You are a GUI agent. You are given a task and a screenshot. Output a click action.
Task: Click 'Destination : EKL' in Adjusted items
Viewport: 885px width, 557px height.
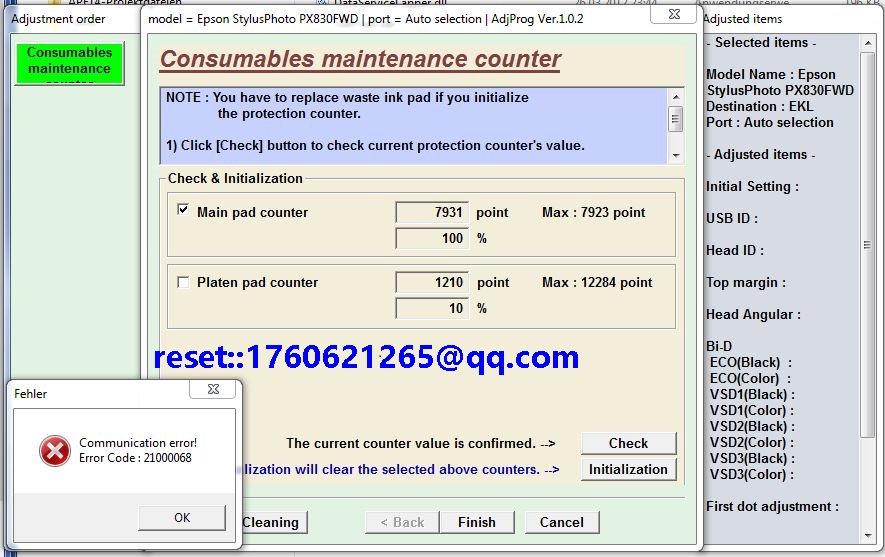(760, 107)
